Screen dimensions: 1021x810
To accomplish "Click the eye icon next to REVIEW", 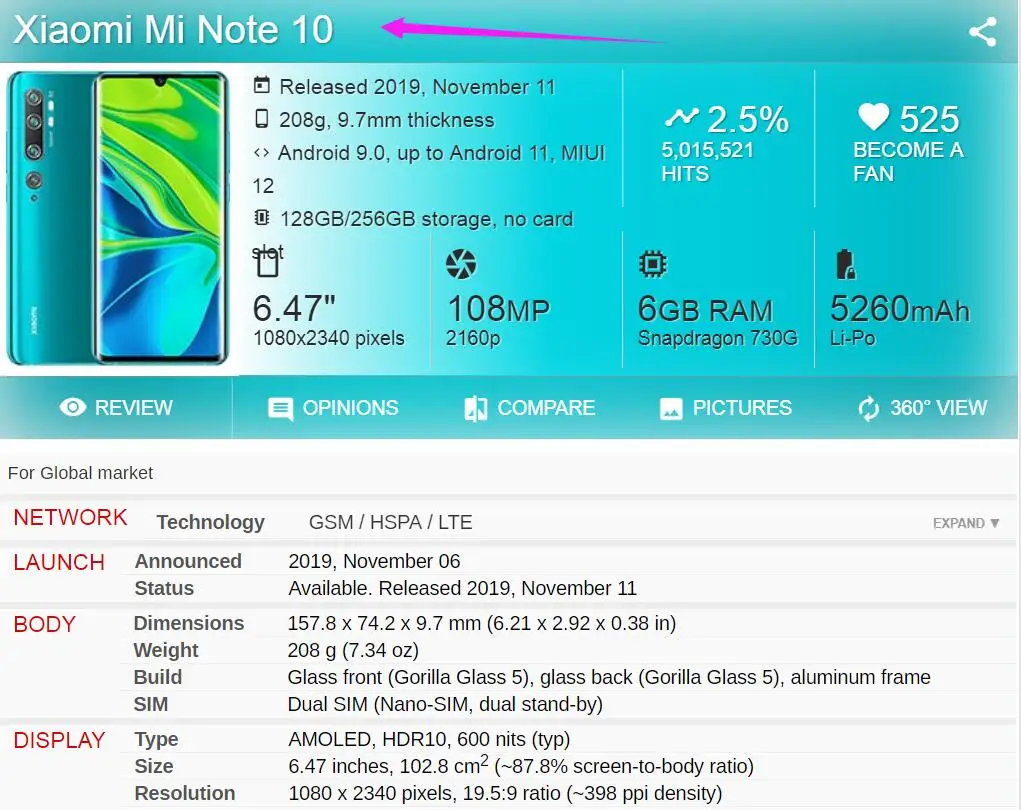I will (x=72, y=407).
